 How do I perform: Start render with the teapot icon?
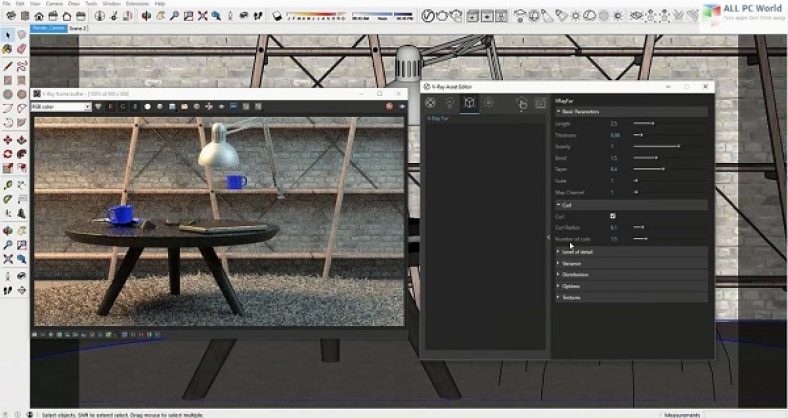[x=442, y=16]
